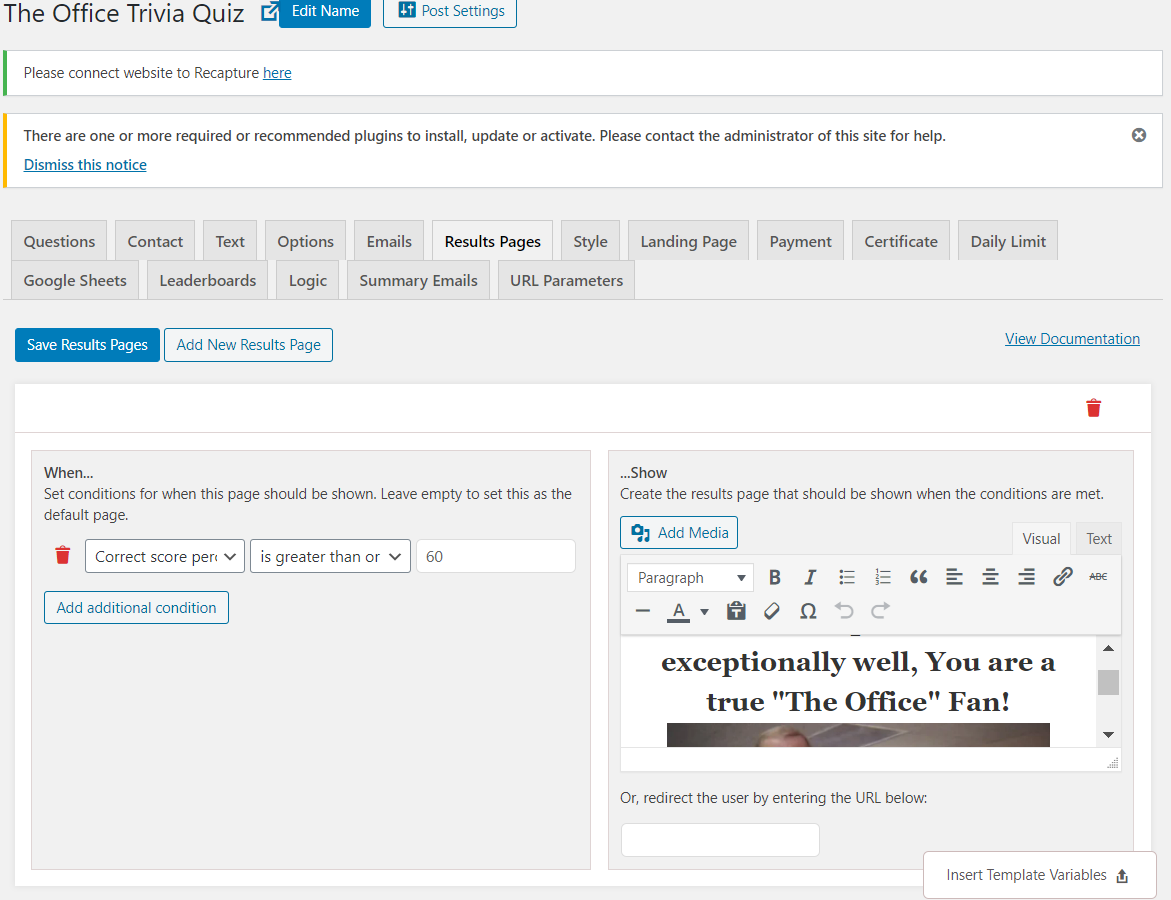Remove the condition with the small trash icon
The width and height of the screenshot is (1171, 900).
(x=62, y=555)
